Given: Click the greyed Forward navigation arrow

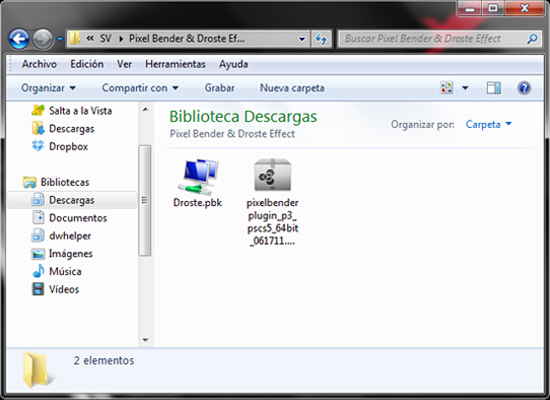Looking at the screenshot, I should (43, 39).
